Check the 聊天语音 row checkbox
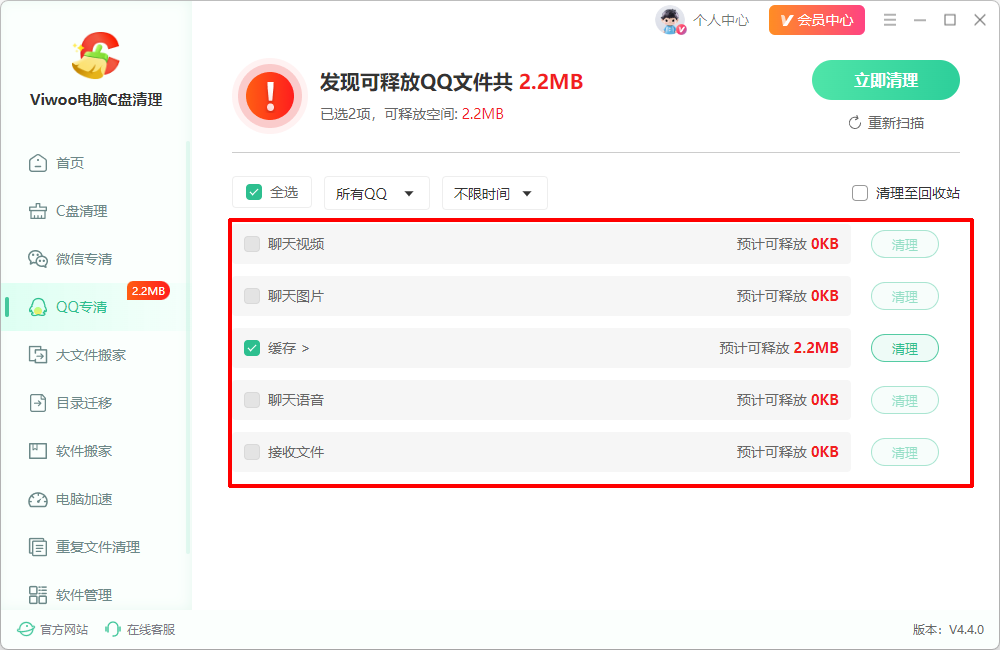1000x650 pixels. coord(252,400)
